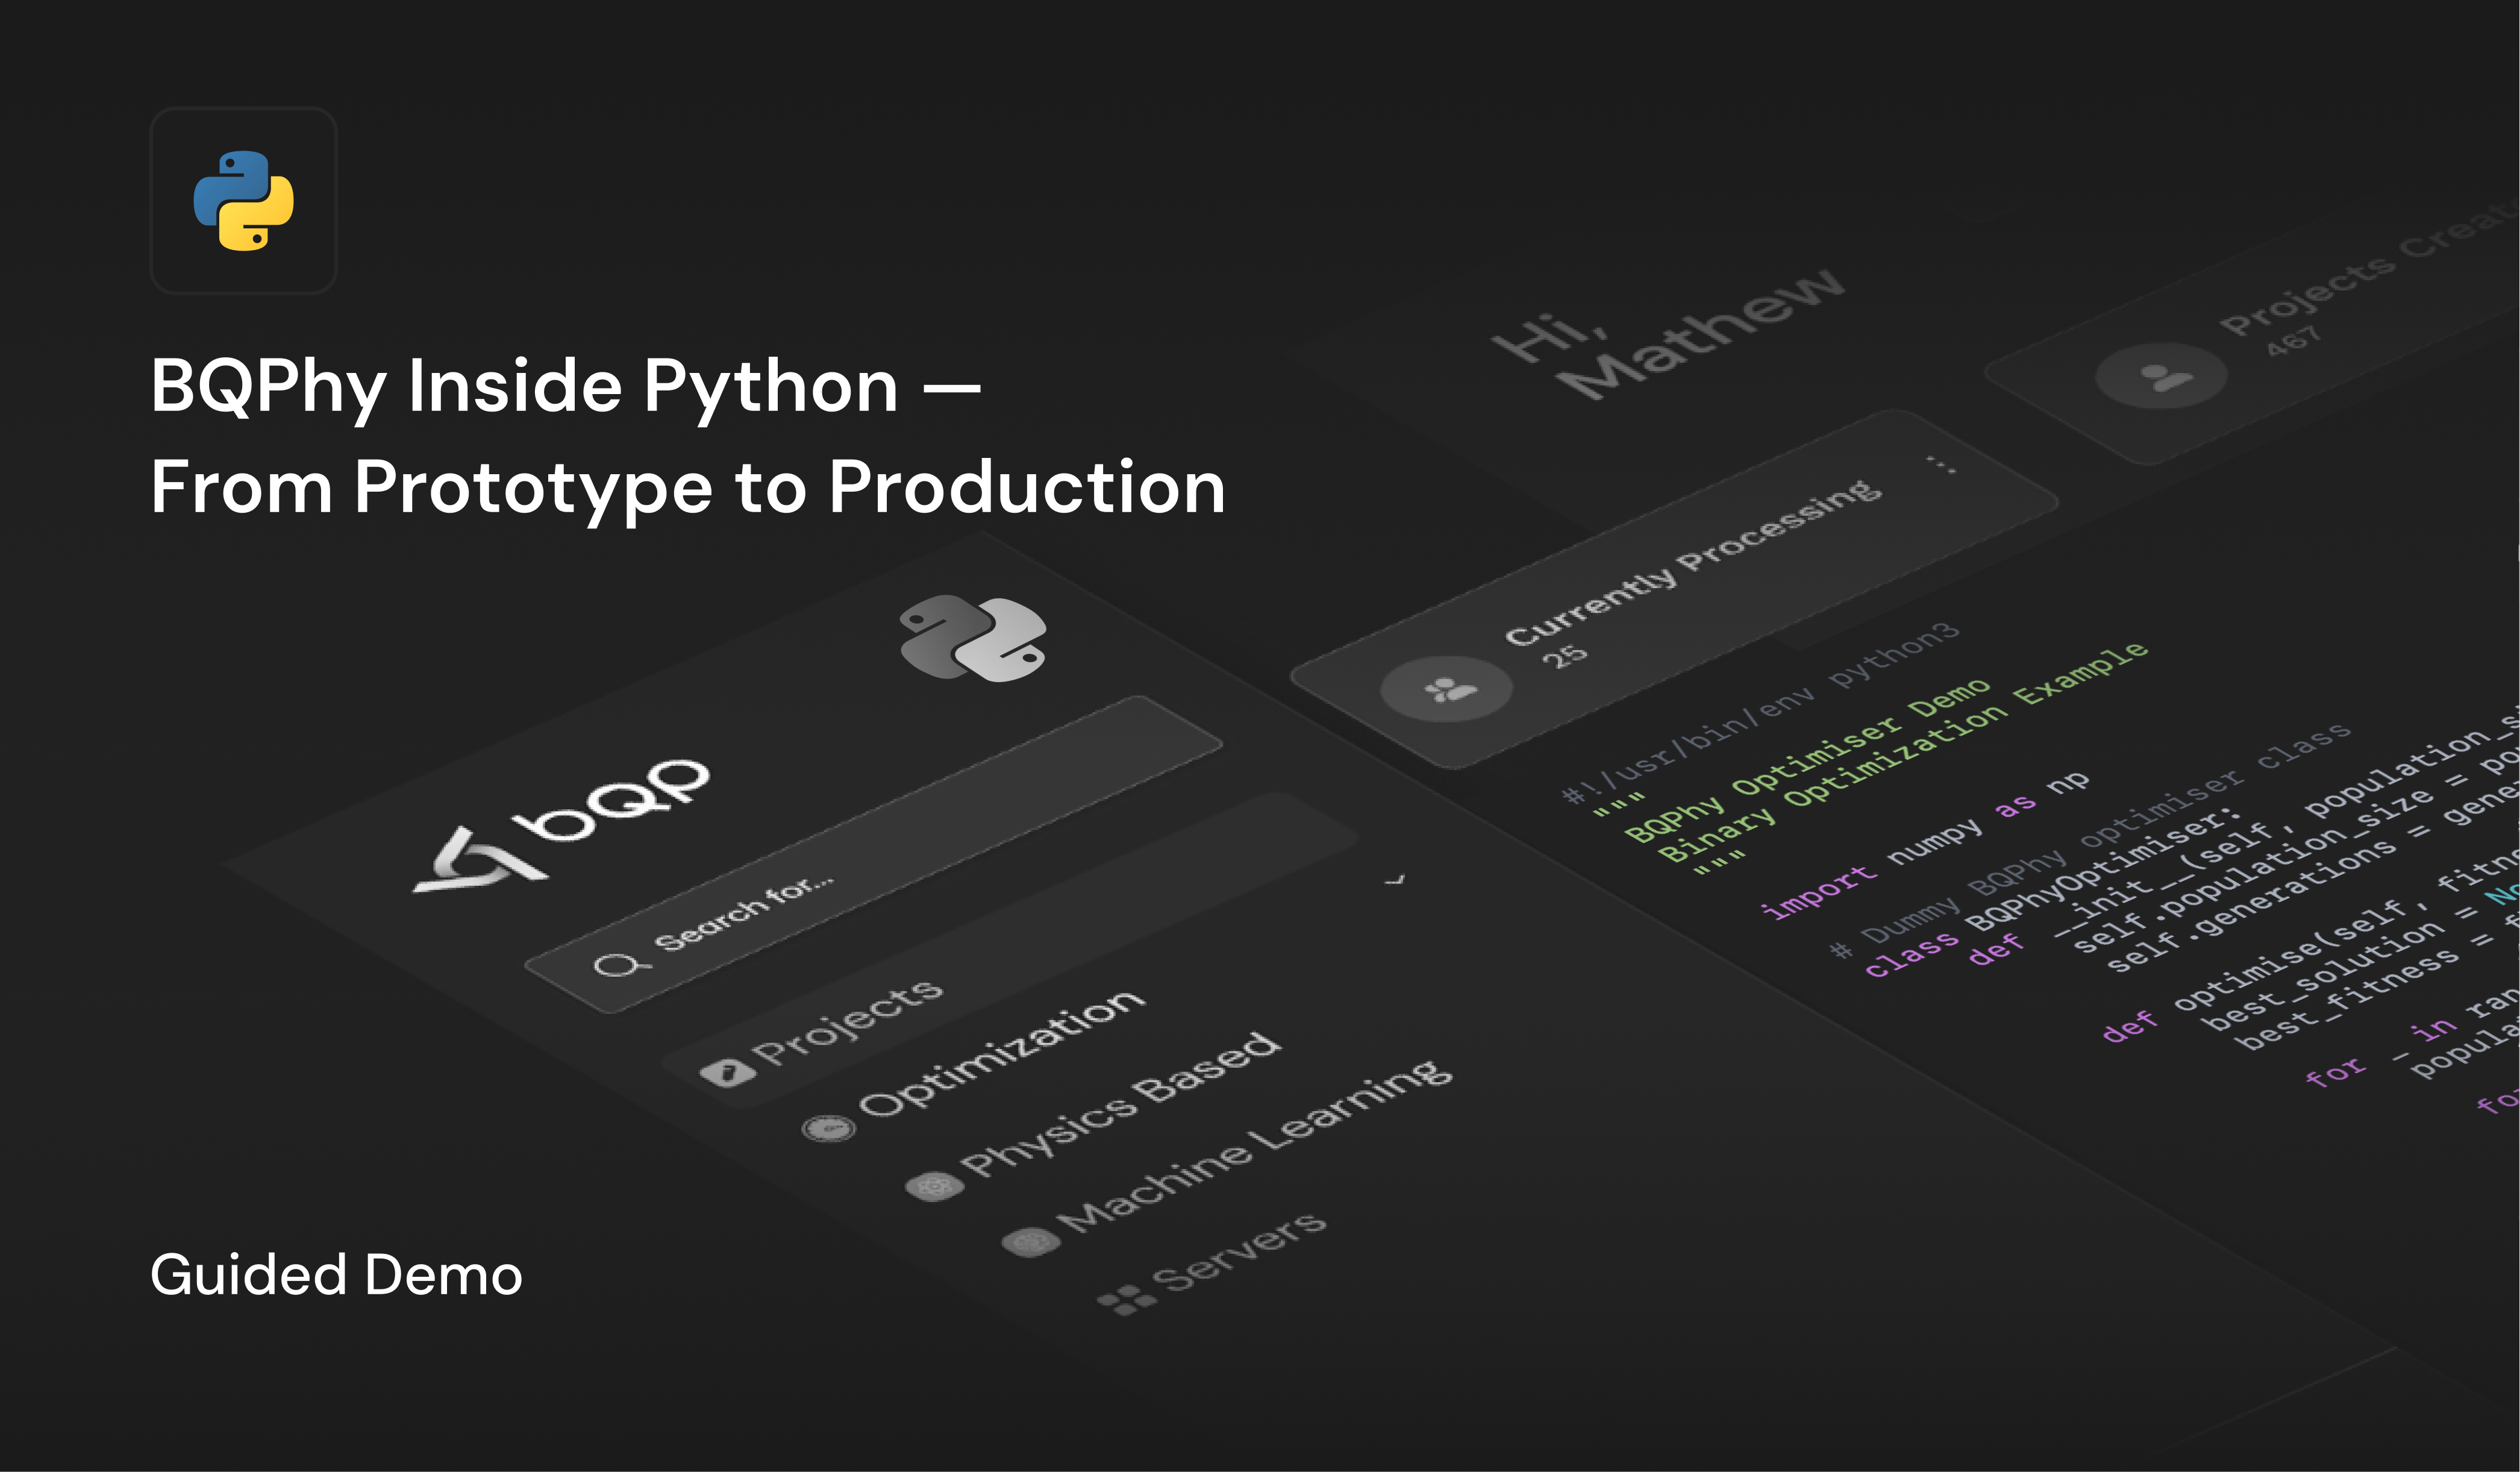
Task: Click the Servers grid icon
Action: (x=1126, y=1302)
